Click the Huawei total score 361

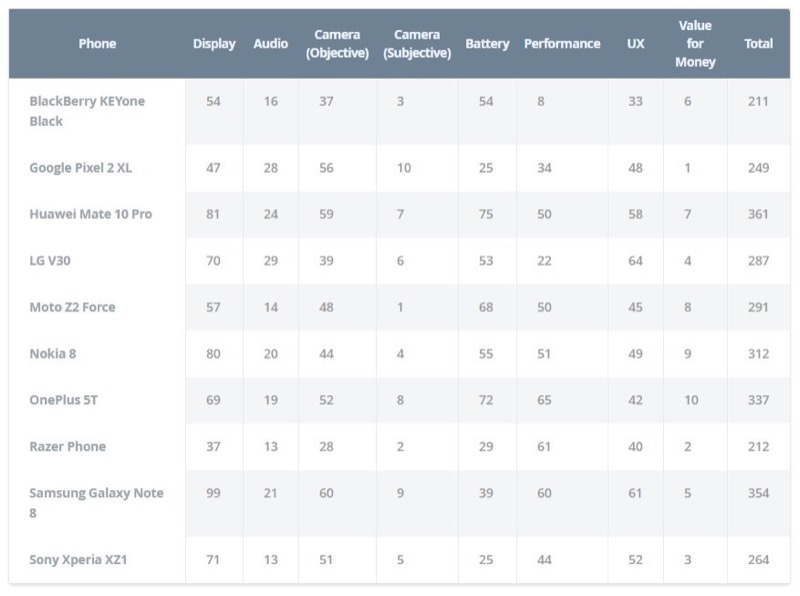click(x=758, y=214)
